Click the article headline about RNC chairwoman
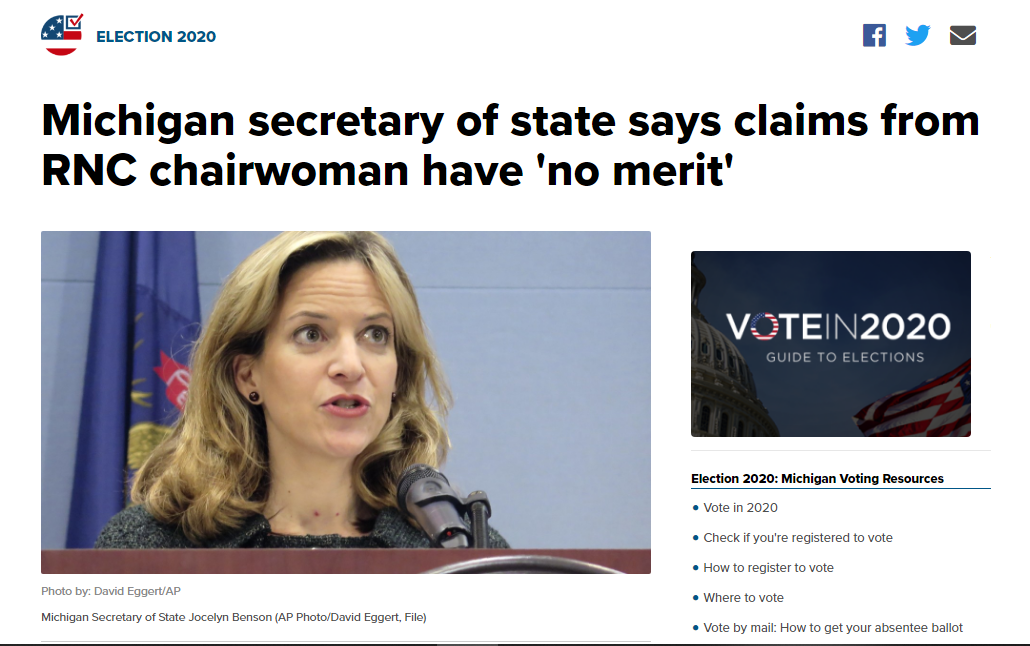Screen dimensions: 1030x646 click(510, 145)
